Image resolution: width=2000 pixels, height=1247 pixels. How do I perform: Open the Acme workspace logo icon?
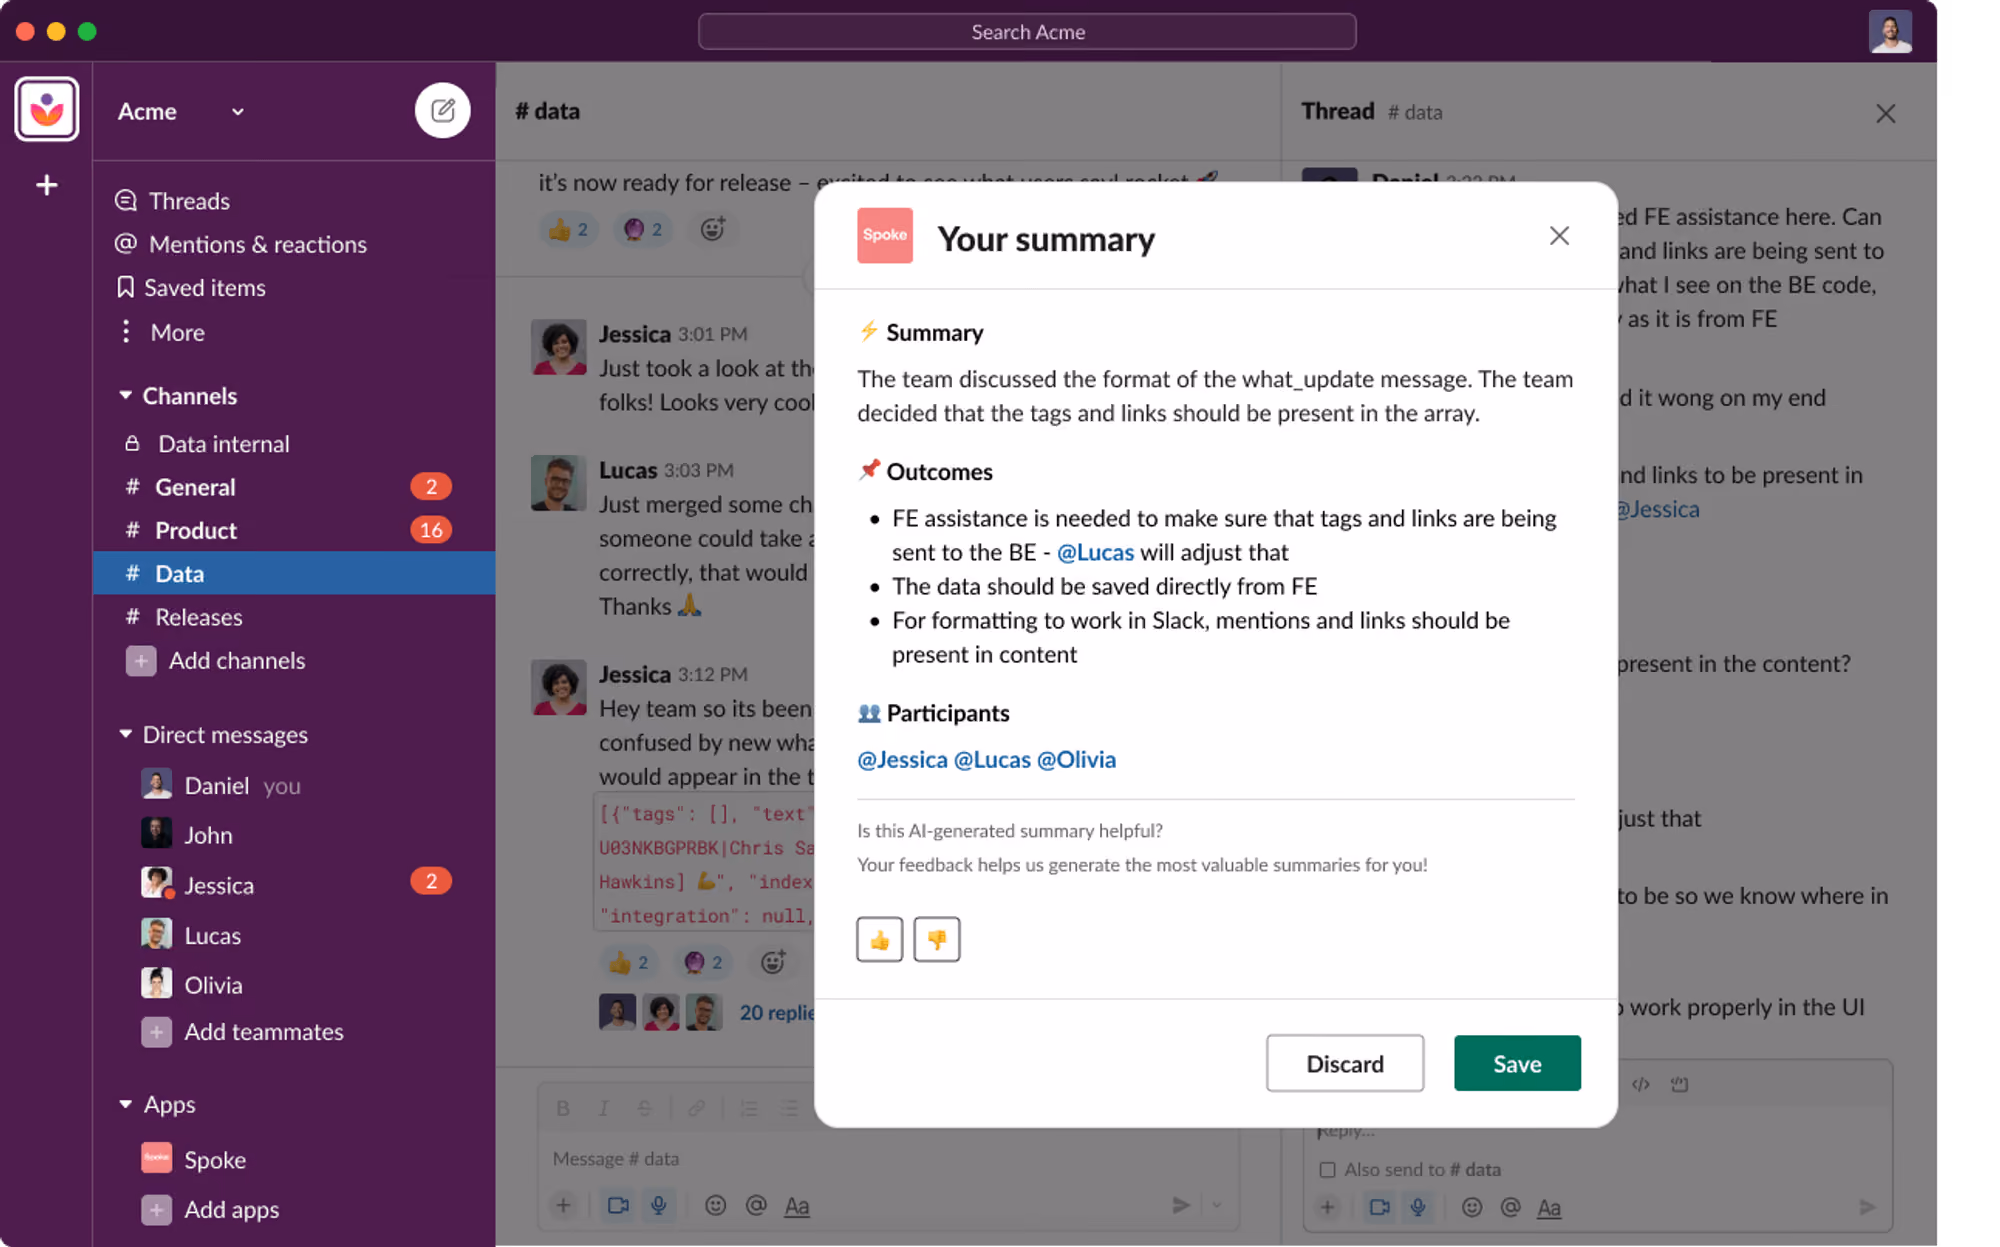46,109
